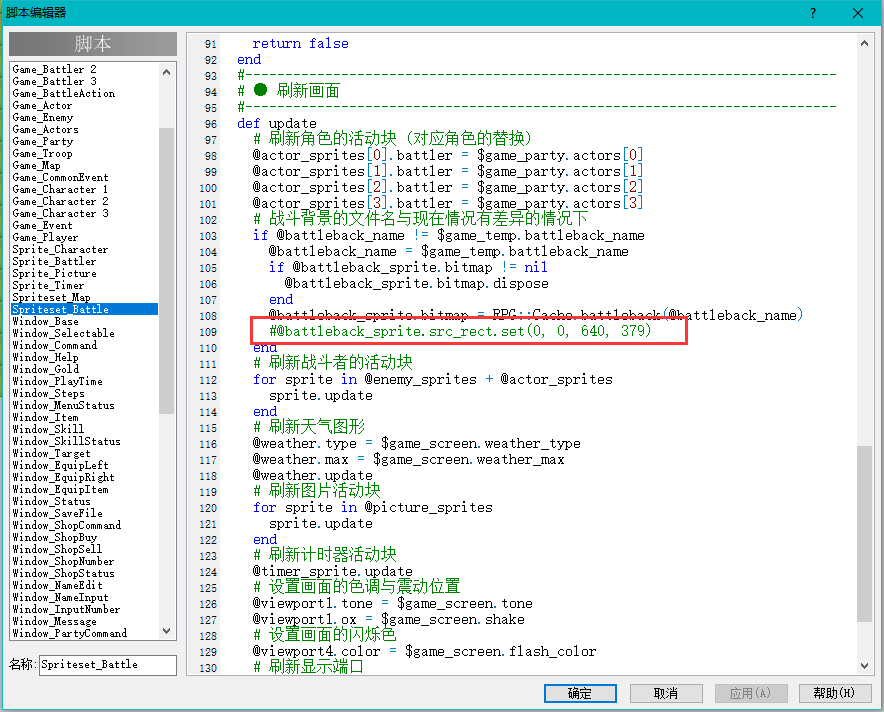
Task: Click the 取消 button
Action: (x=665, y=693)
